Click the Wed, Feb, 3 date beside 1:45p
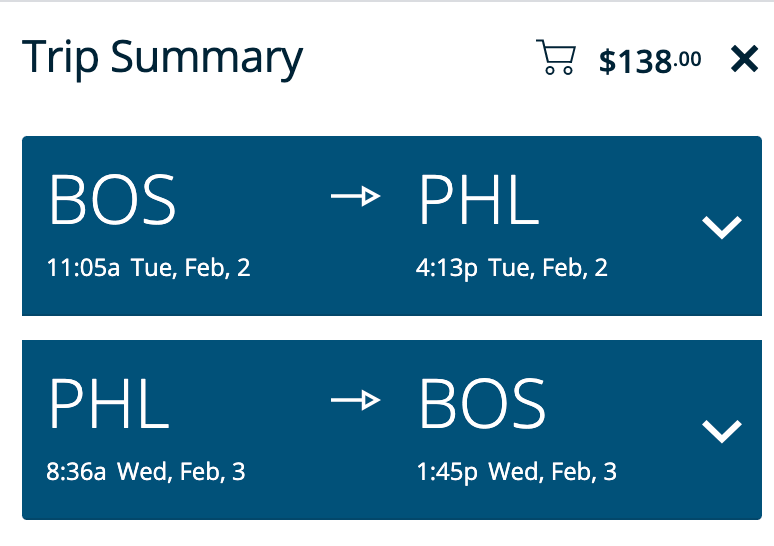The image size is (774, 546). click(553, 471)
